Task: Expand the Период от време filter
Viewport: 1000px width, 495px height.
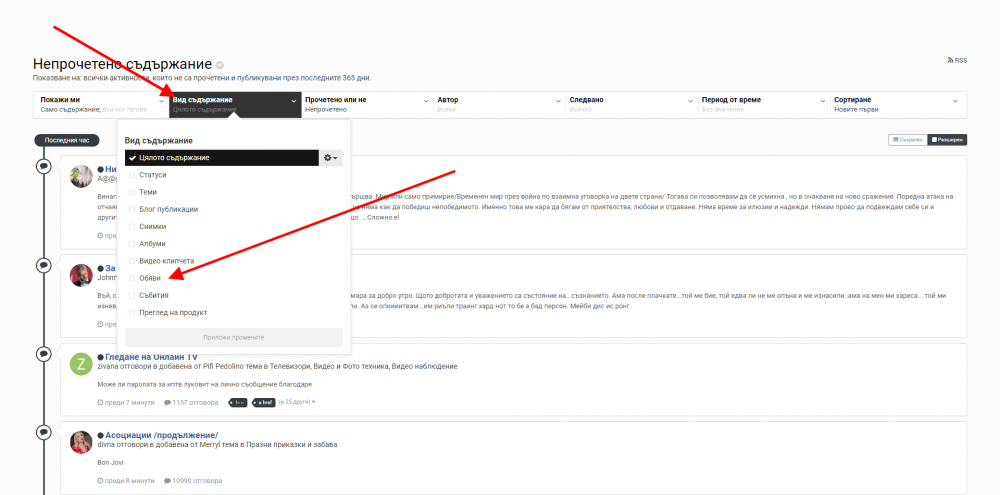Action: click(x=765, y=105)
